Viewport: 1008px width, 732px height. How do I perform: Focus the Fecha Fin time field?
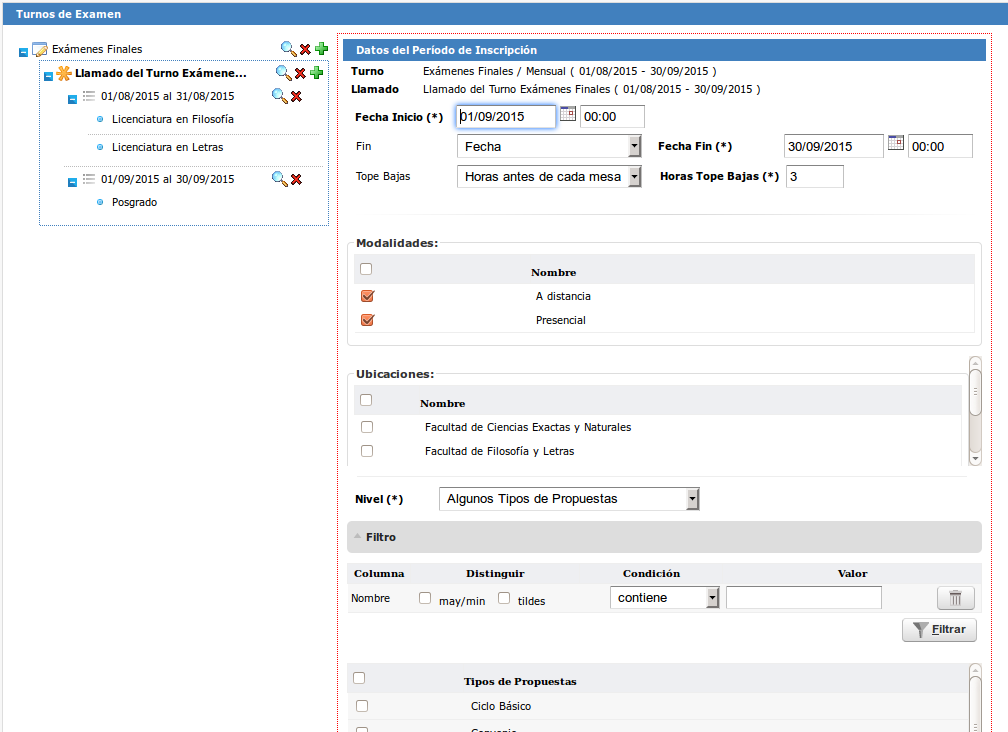coord(940,146)
